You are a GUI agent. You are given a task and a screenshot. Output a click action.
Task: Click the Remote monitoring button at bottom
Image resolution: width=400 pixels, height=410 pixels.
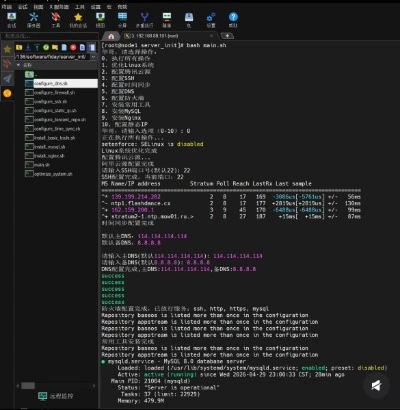[x=55, y=396]
